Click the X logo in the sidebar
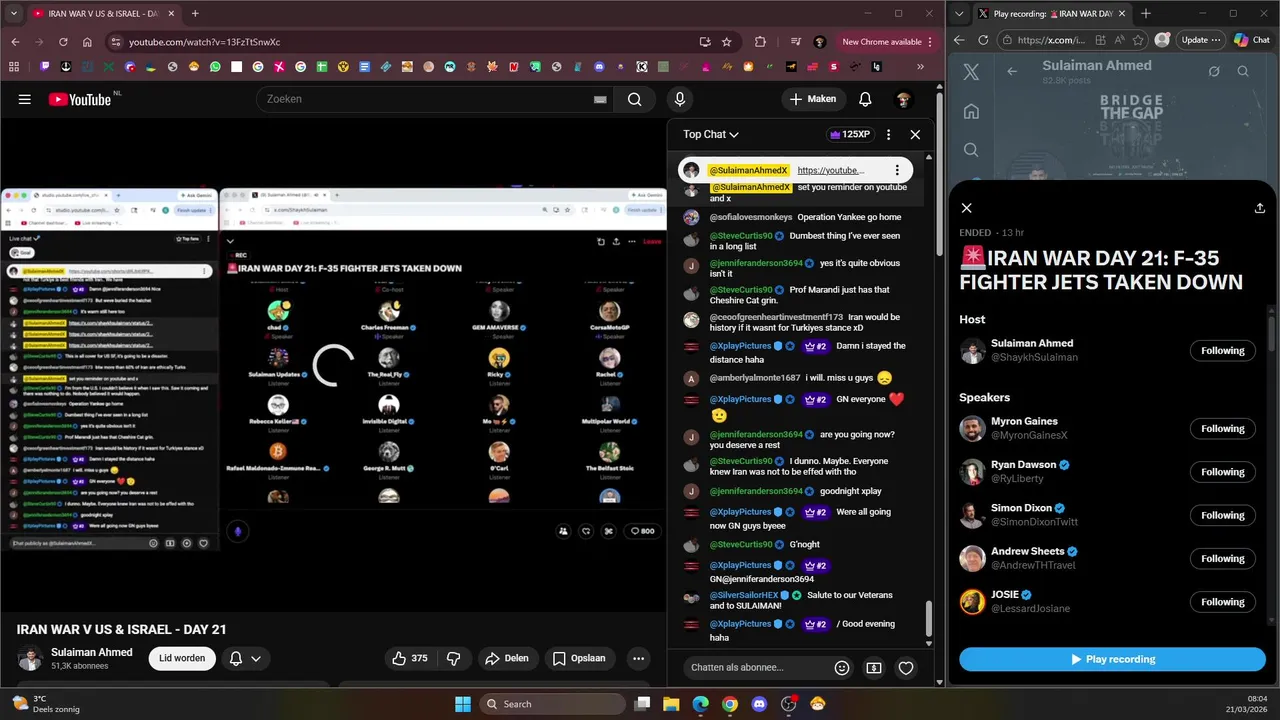Image resolution: width=1280 pixels, height=720 pixels. (x=971, y=72)
